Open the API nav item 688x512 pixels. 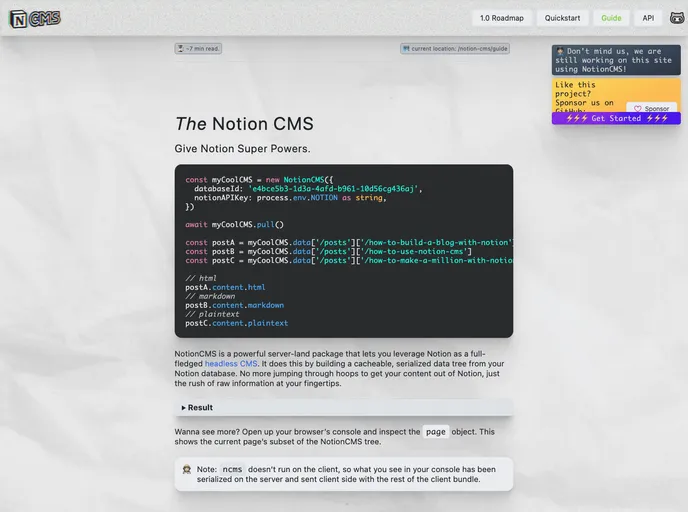click(648, 18)
